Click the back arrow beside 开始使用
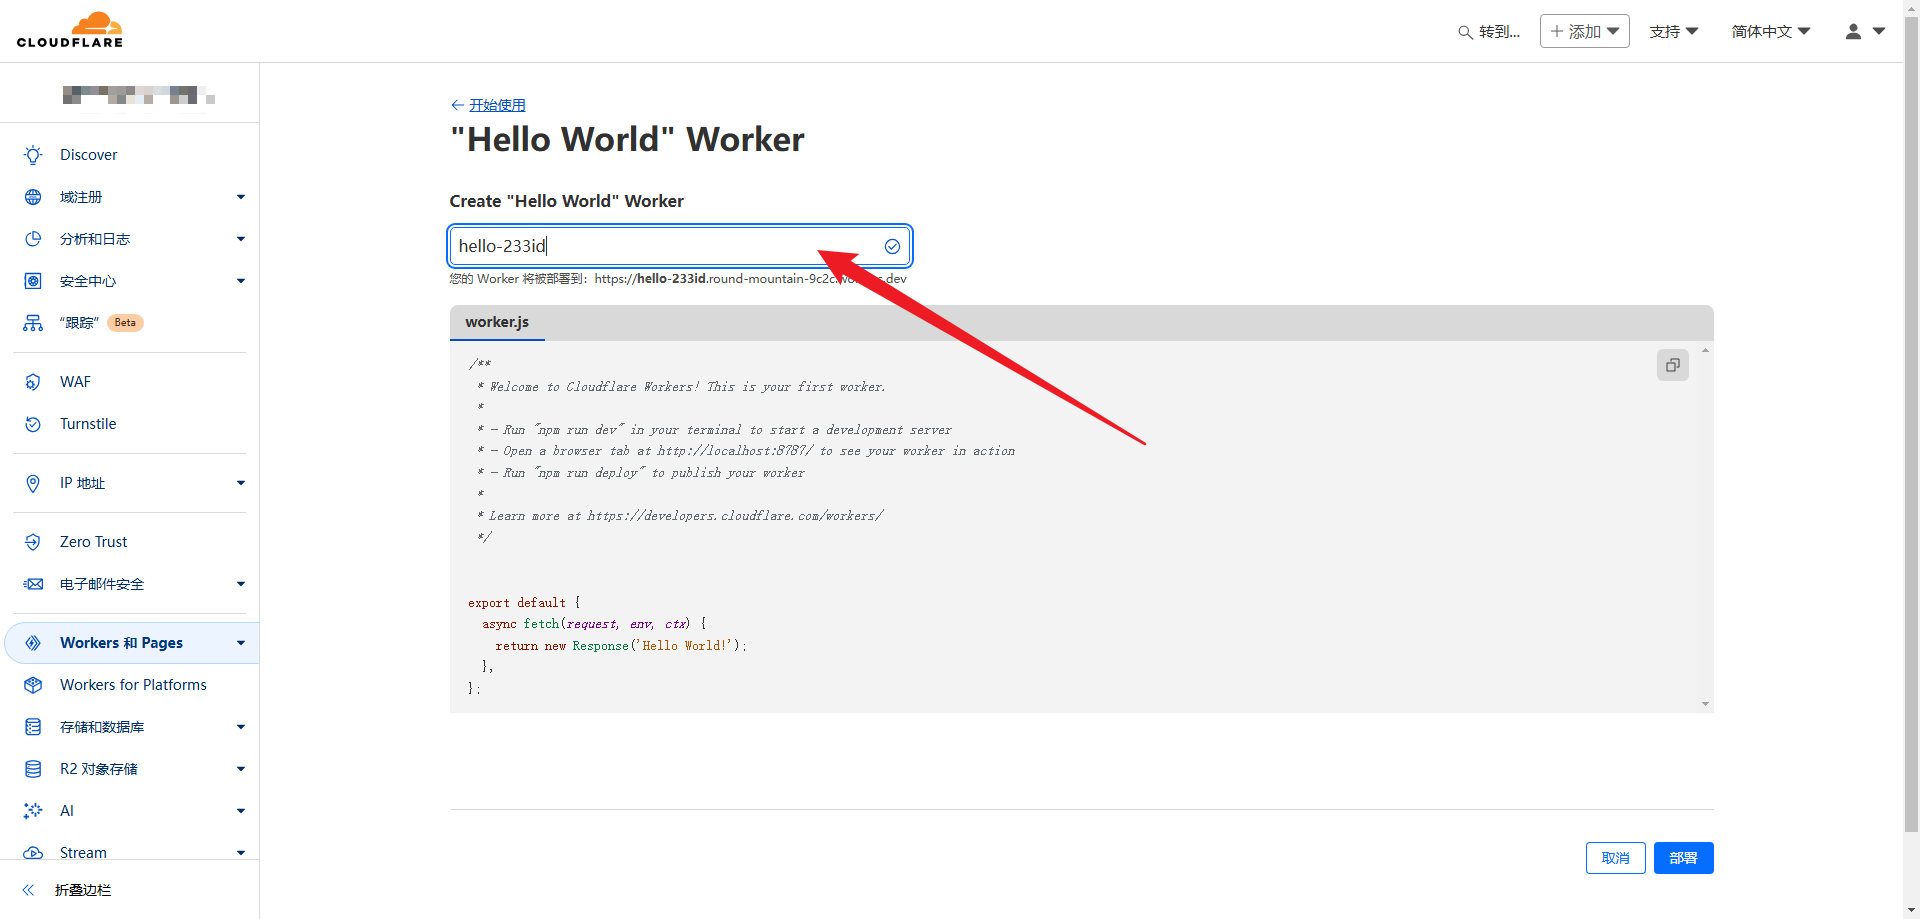The image size is (1920, 919). click(x=457, y=105)
